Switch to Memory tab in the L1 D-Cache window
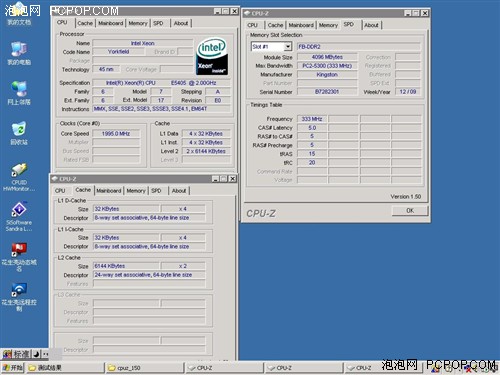This screenshot has width=500, height=375. [136, 191]
